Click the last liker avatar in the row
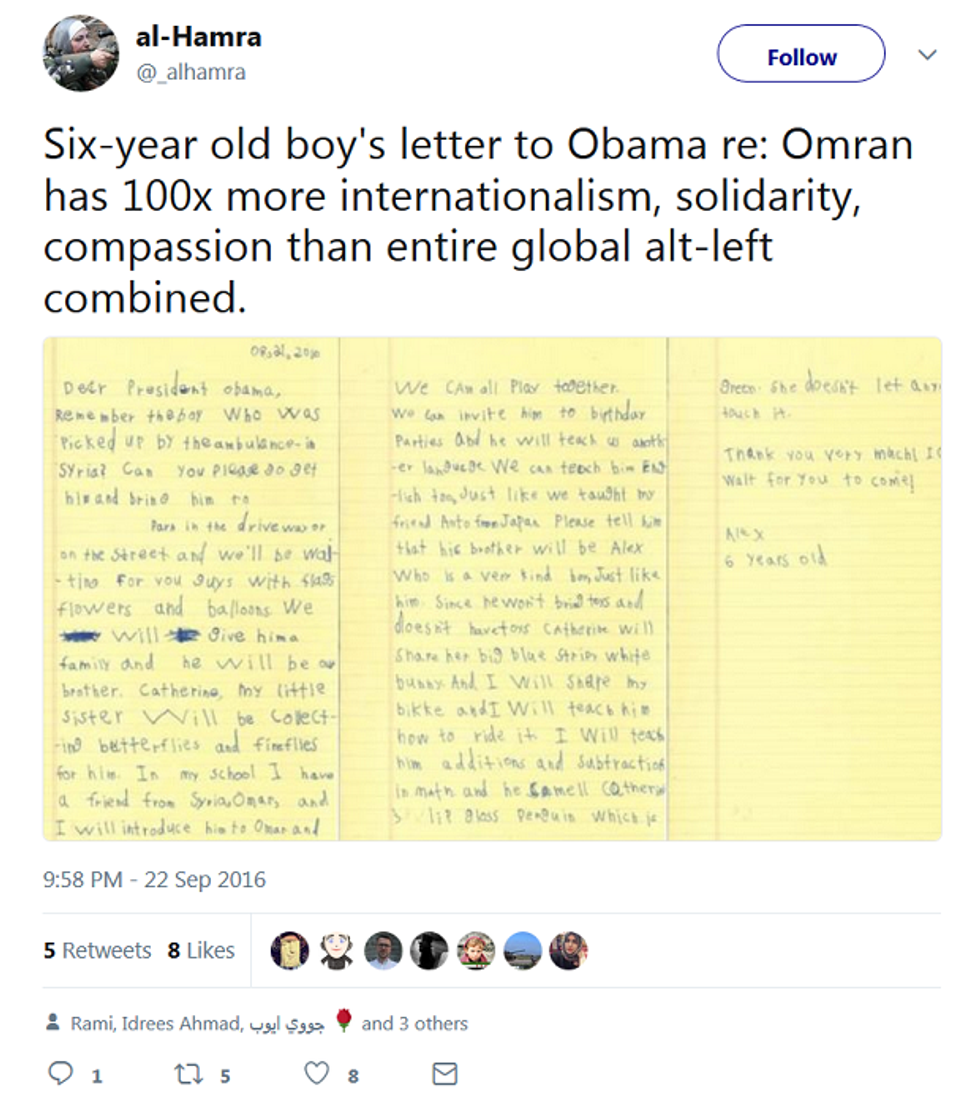The width and height of the screenshot is (980, 1116). pos(568,950)
